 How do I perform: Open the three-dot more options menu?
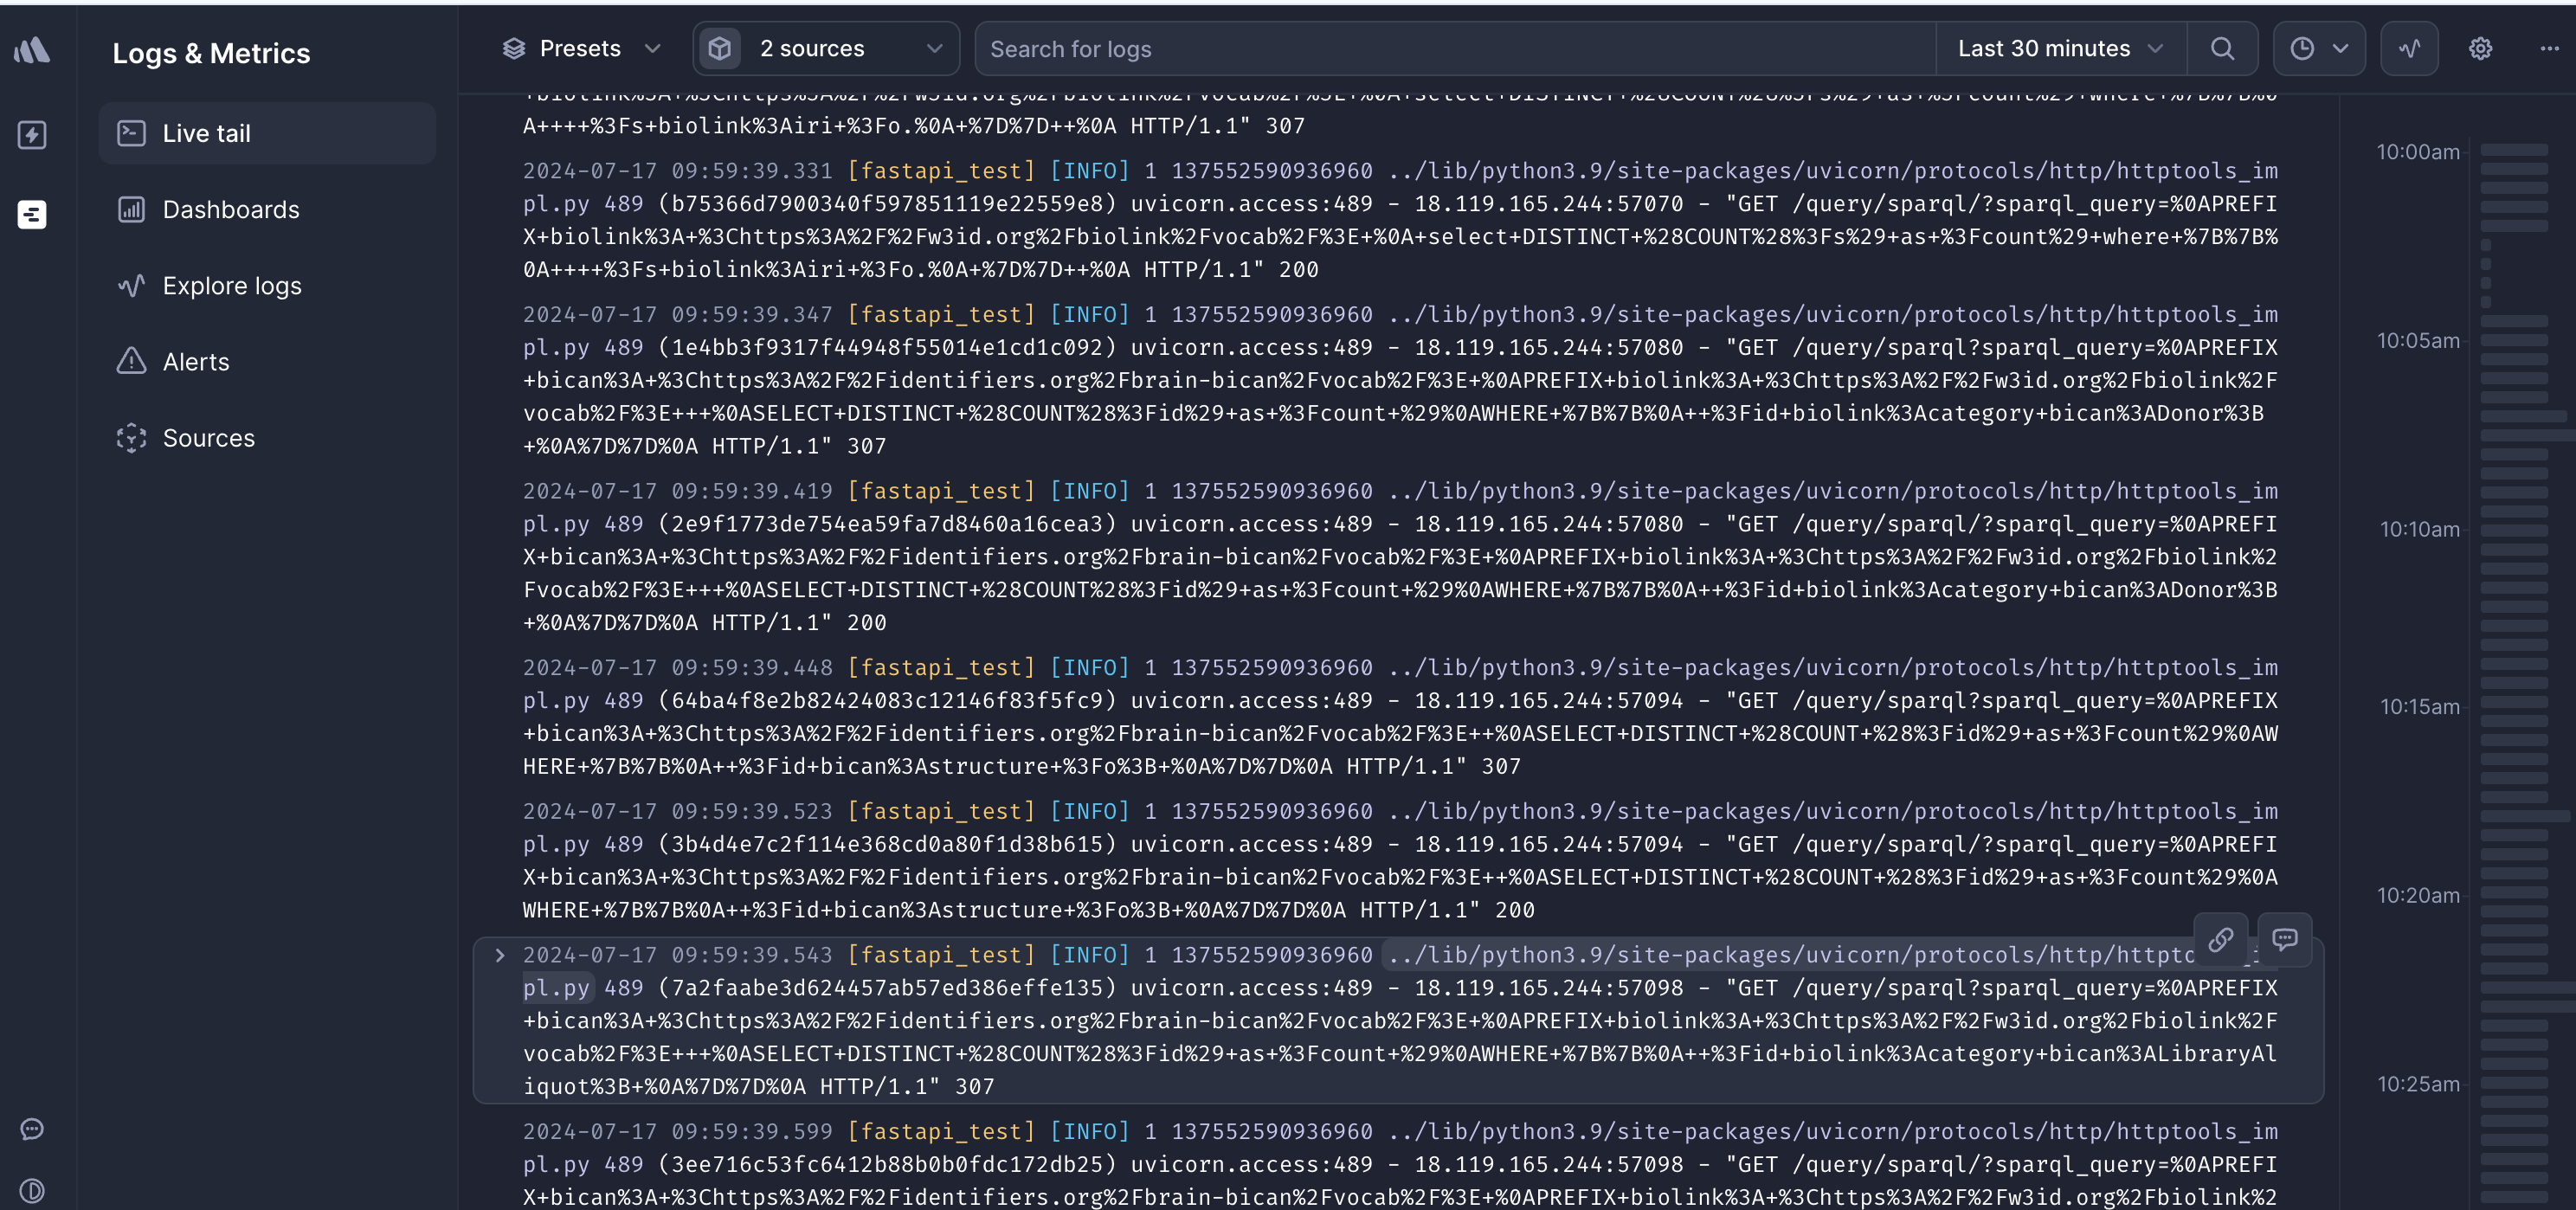[x=2549, y=49]
